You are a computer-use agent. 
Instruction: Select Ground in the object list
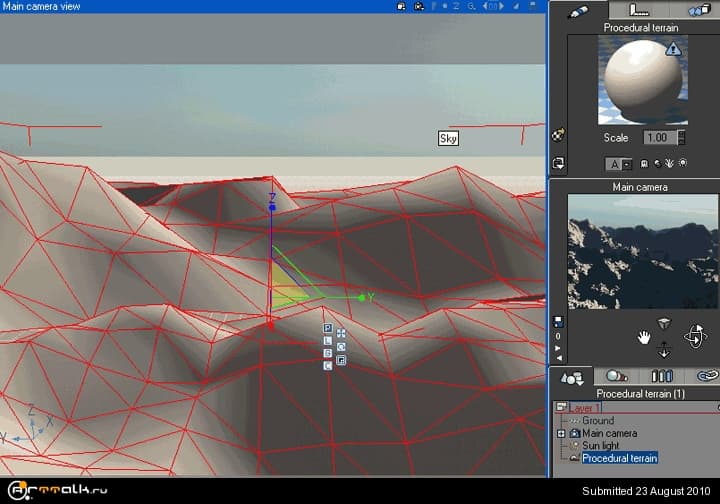click(x=598, y=421)
